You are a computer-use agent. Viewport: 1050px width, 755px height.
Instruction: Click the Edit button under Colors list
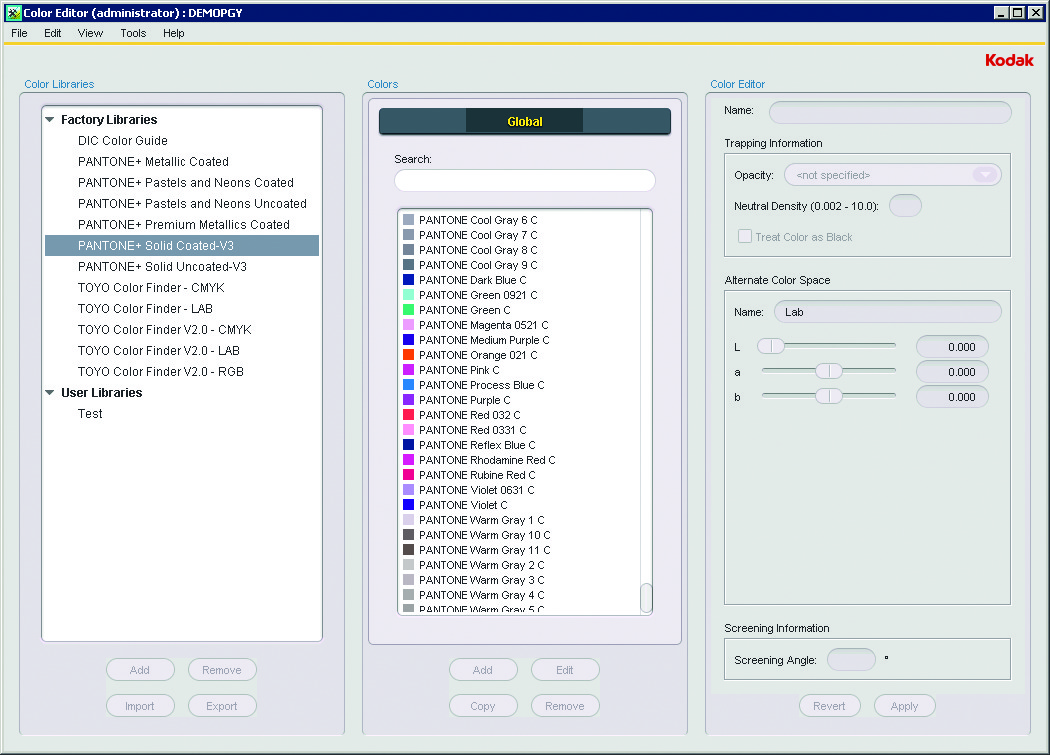[x=565, y=670]
